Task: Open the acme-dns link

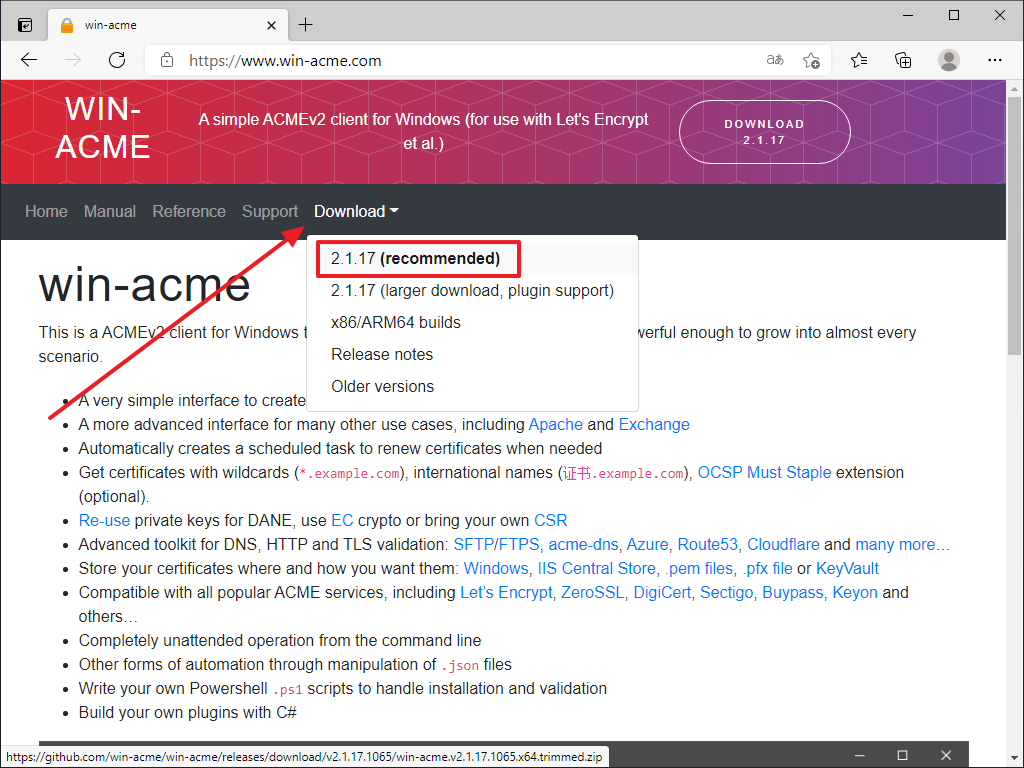Action: [x=583, y=545]
